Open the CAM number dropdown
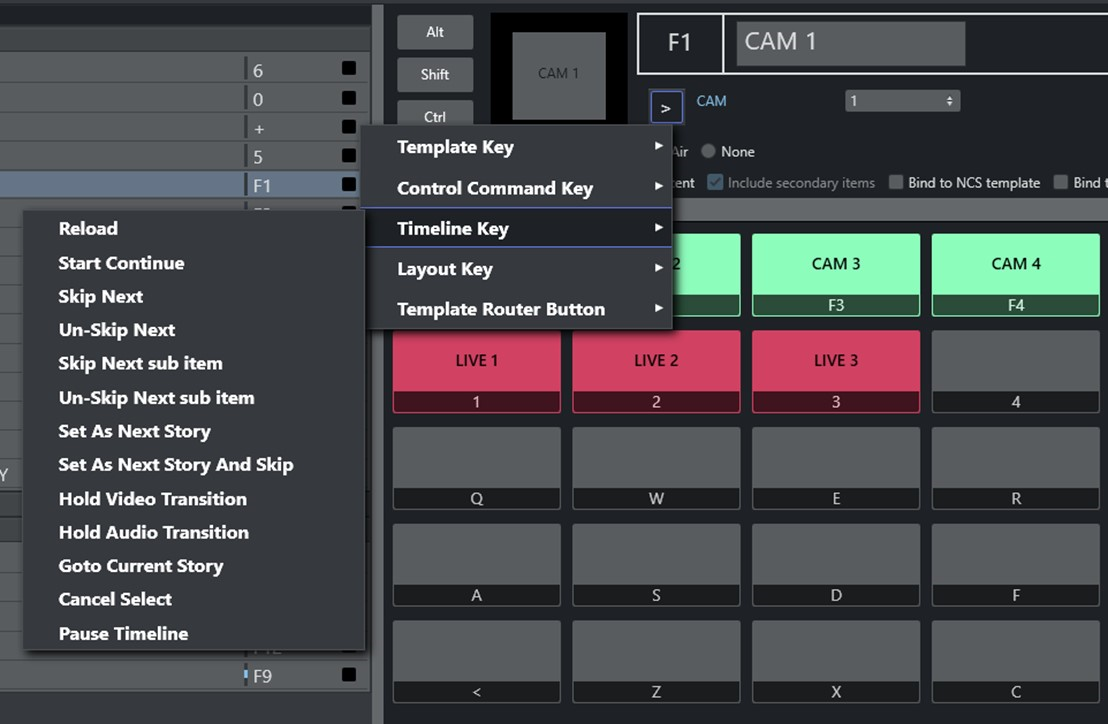 pos(902,101)
